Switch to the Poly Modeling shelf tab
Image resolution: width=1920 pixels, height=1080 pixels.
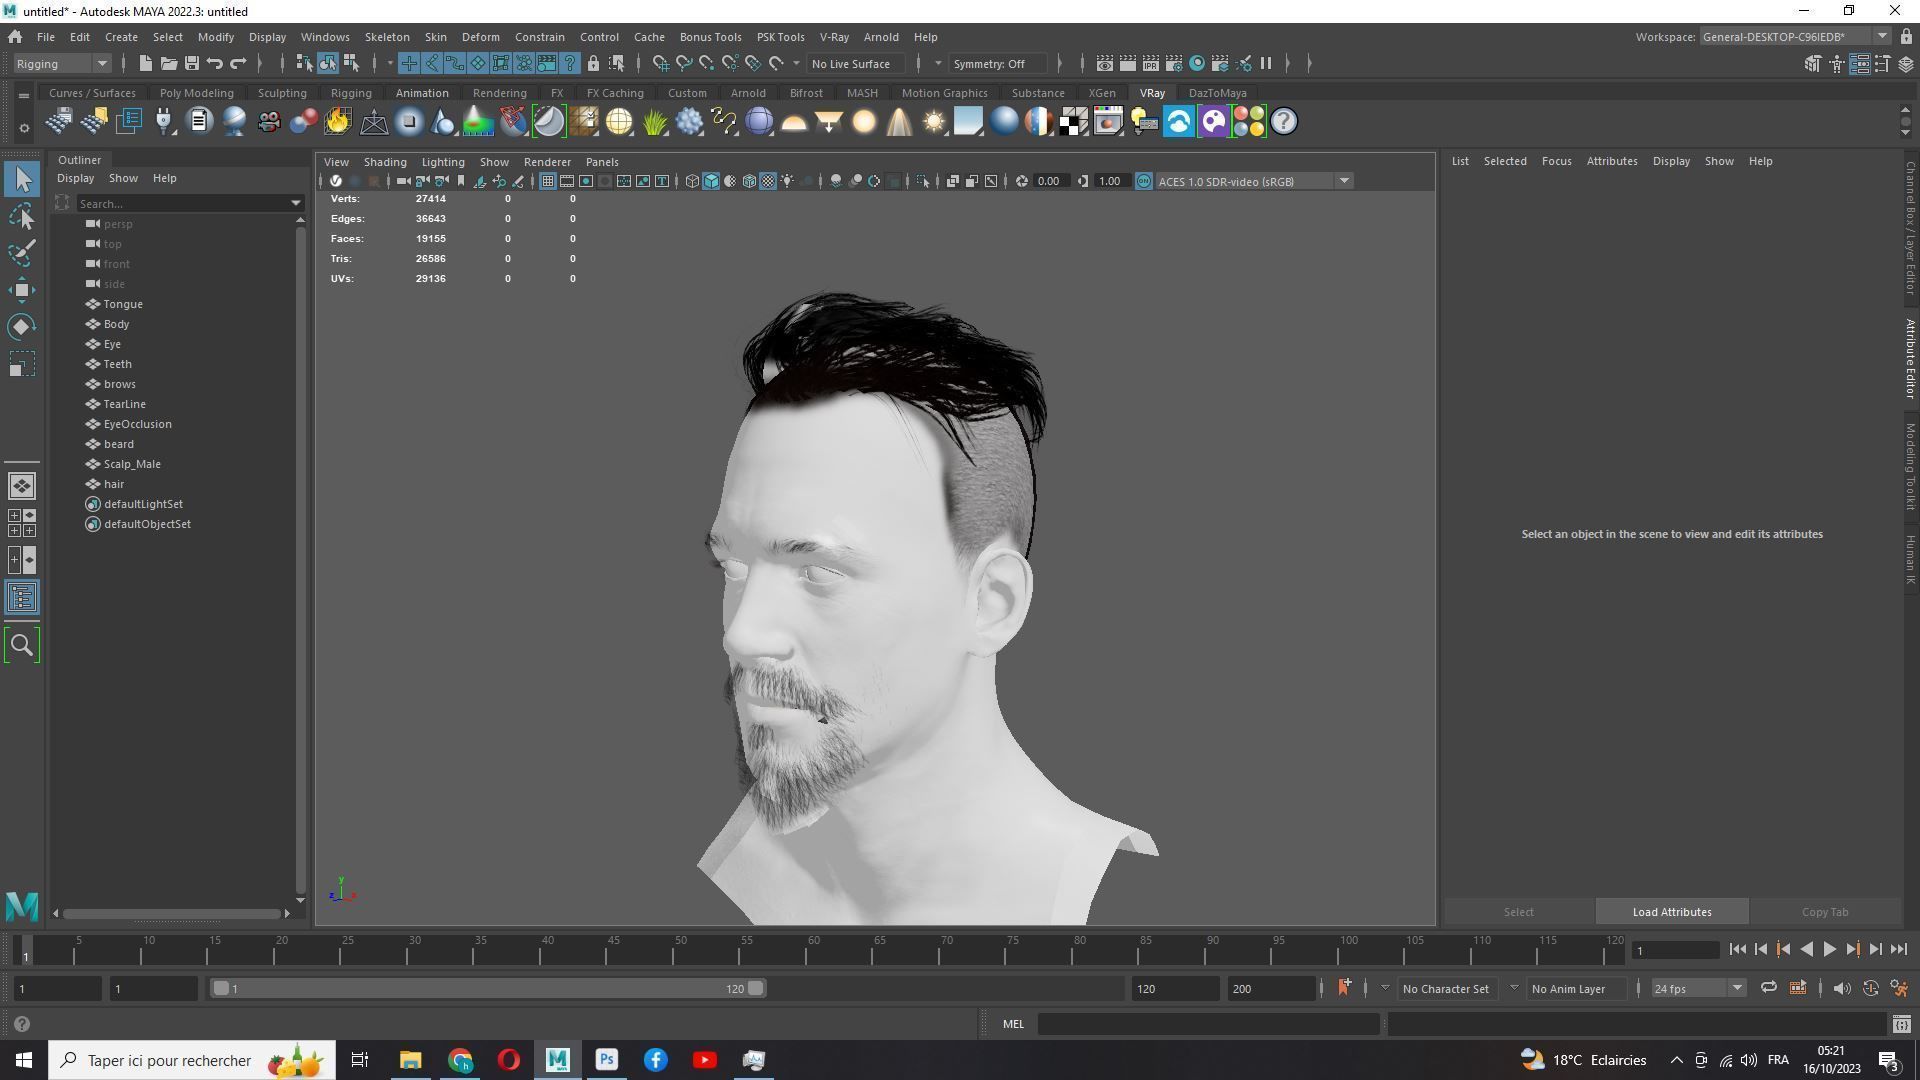coord(196,93)
